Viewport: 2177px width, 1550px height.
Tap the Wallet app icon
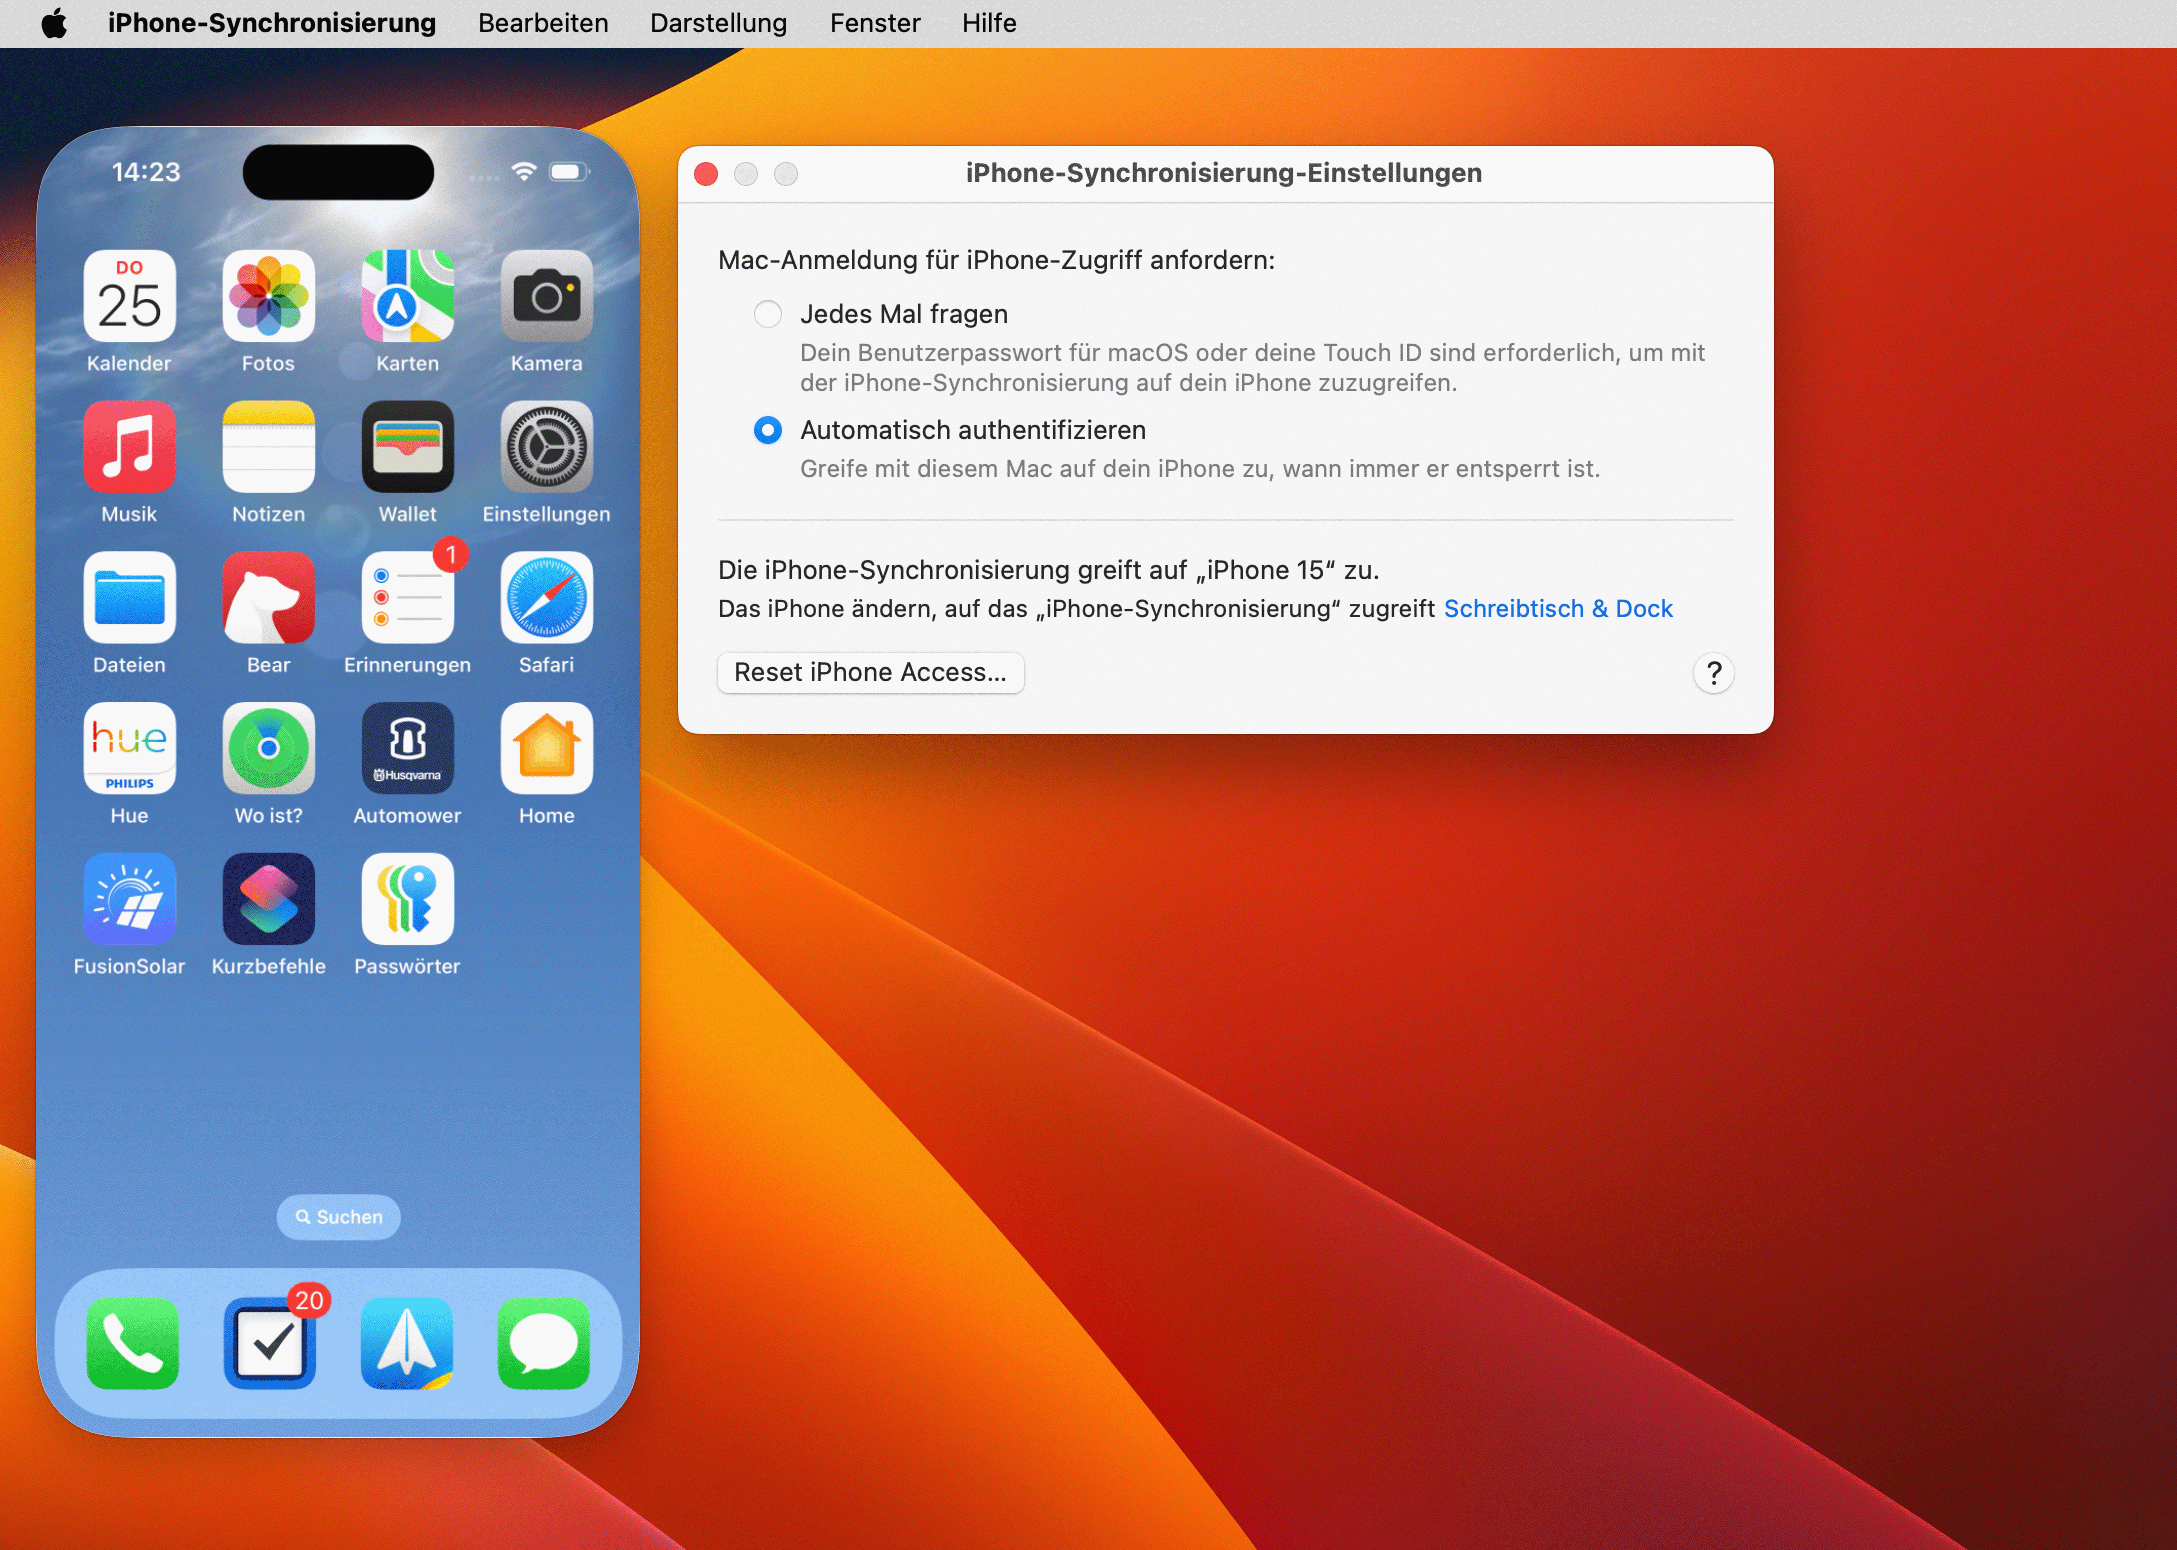pyautogui.click(x=407, y=447)
